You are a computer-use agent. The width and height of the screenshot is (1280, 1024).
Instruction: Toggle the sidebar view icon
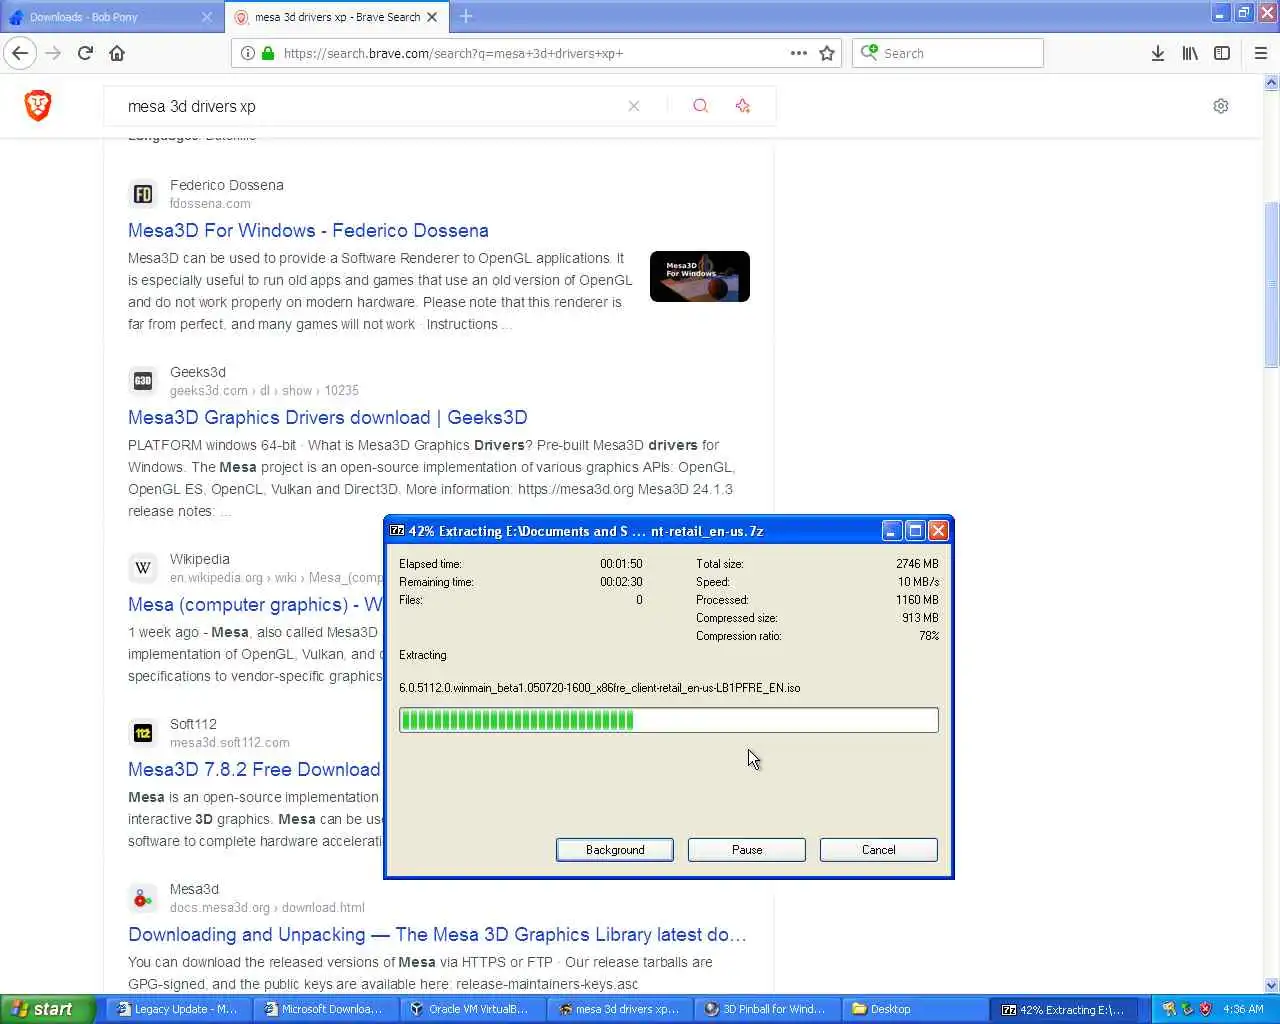(x=1222, y=53)
